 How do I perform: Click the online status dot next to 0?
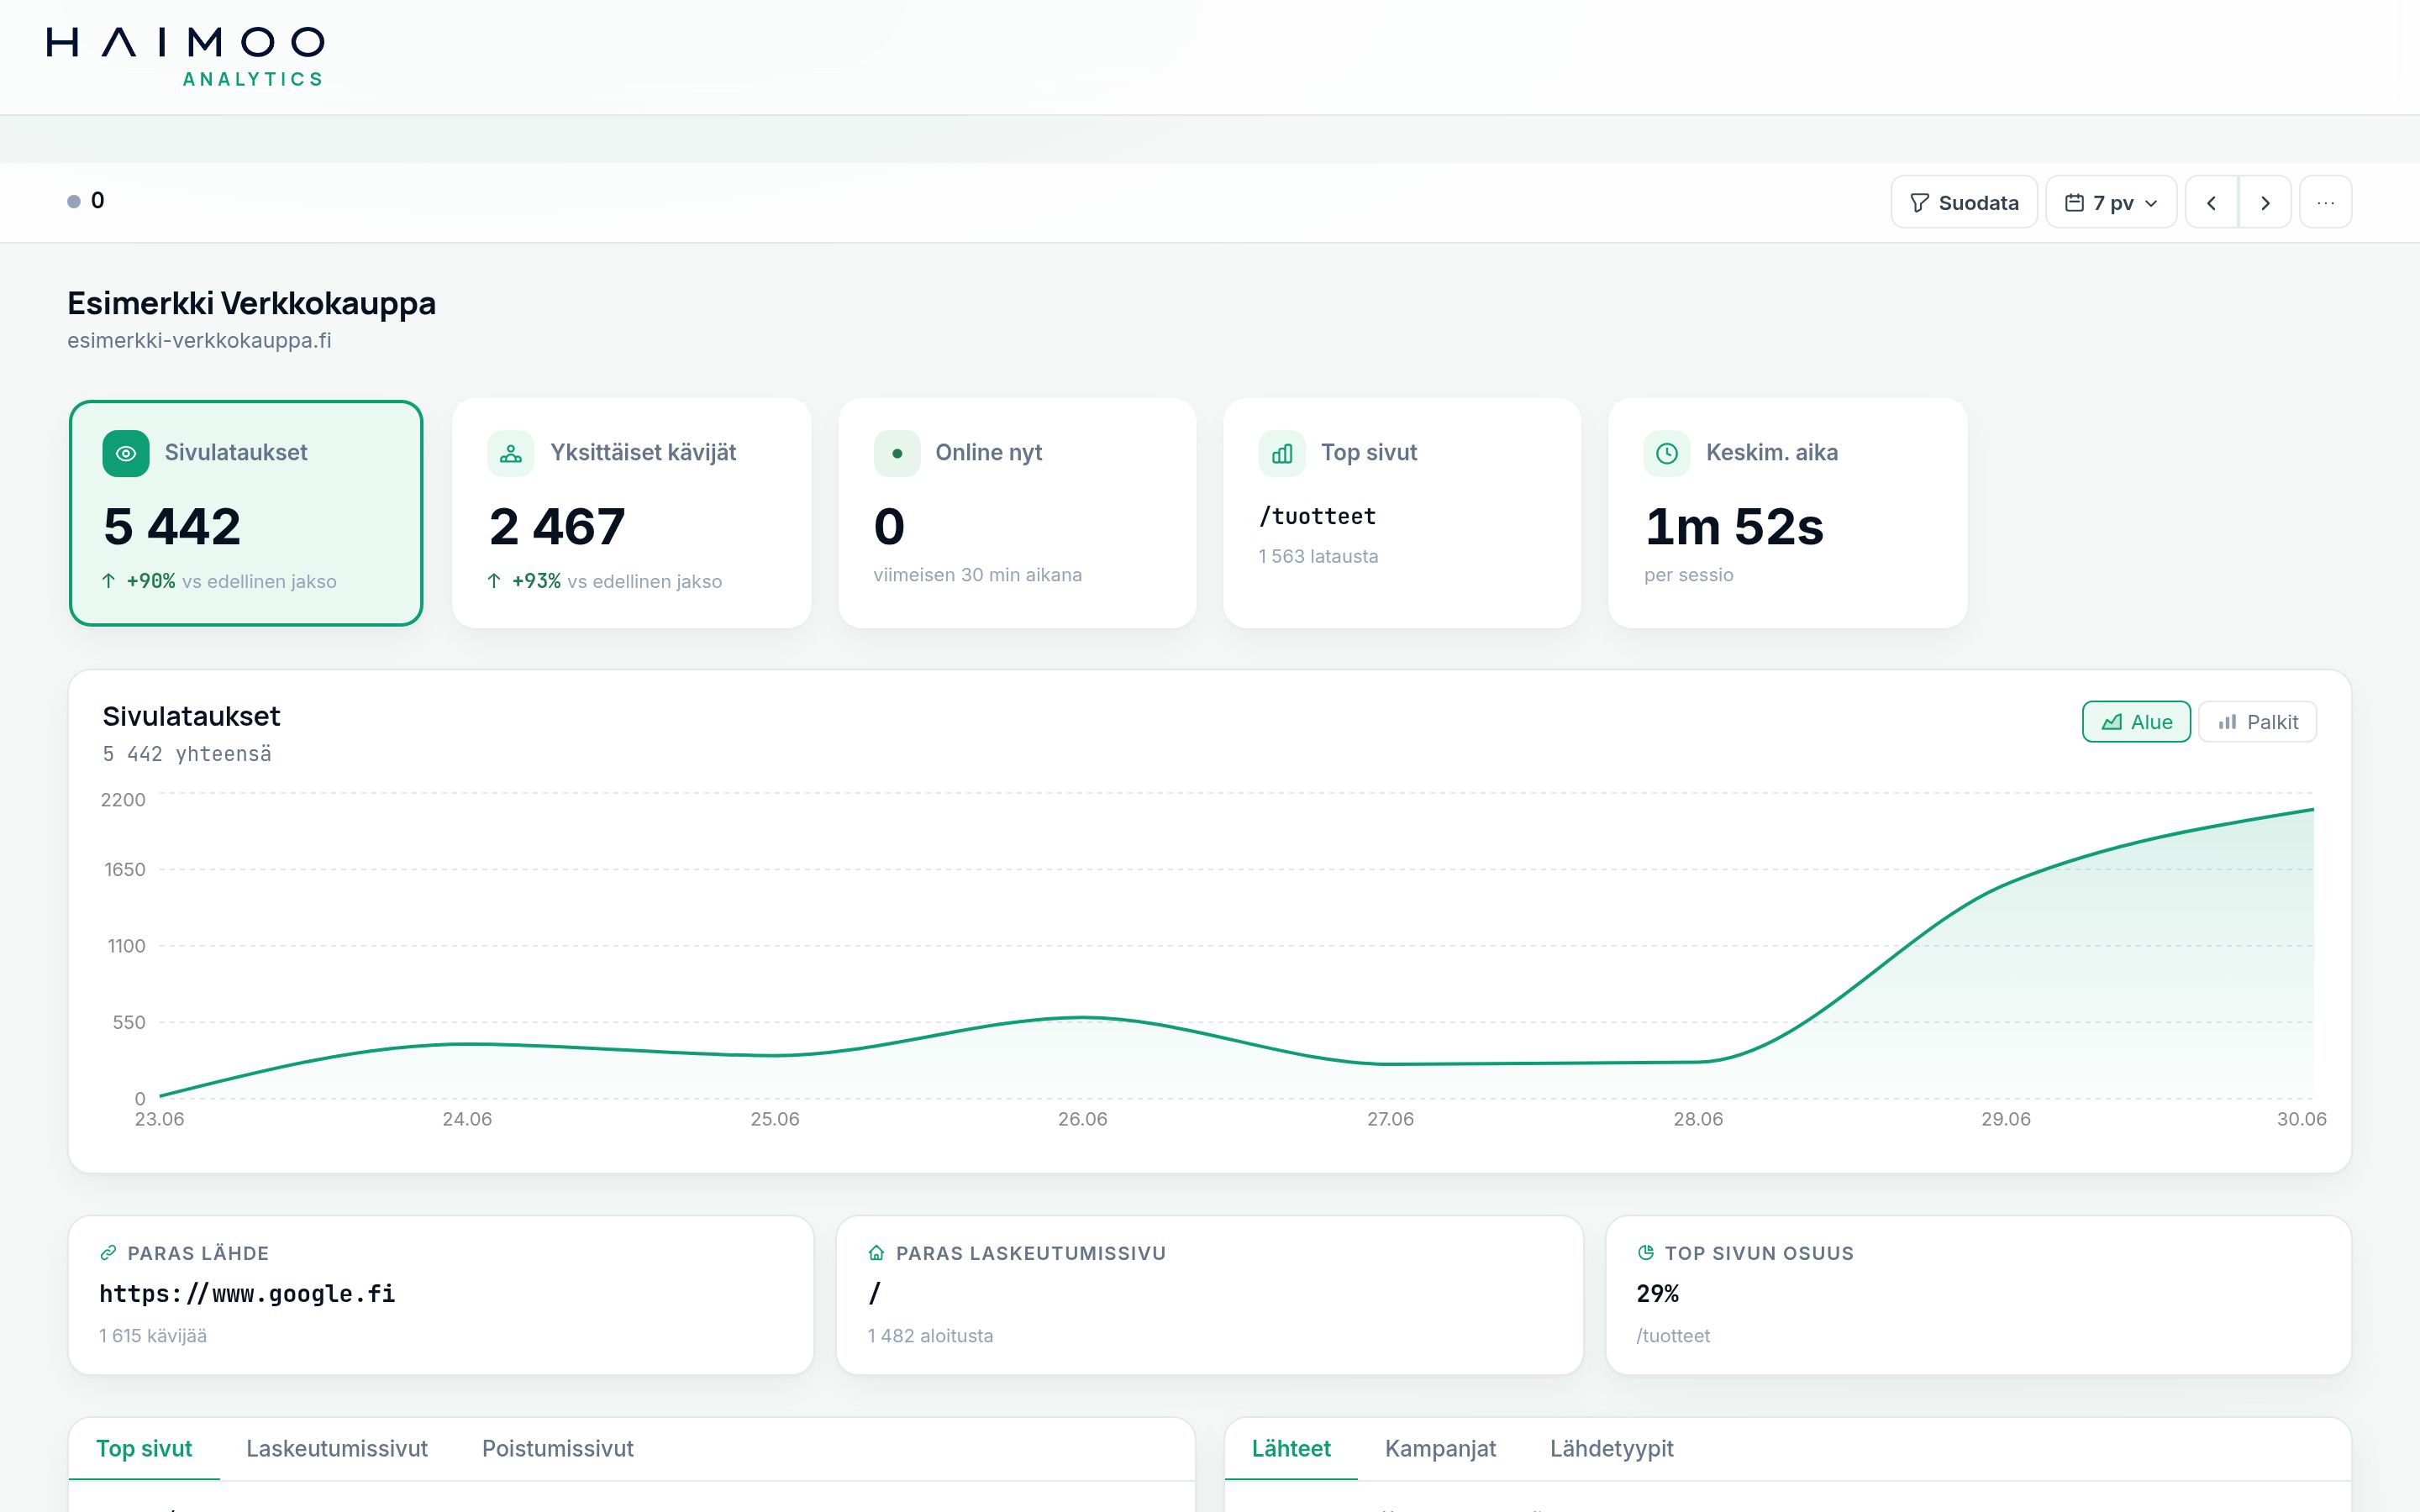pos(74,201)
